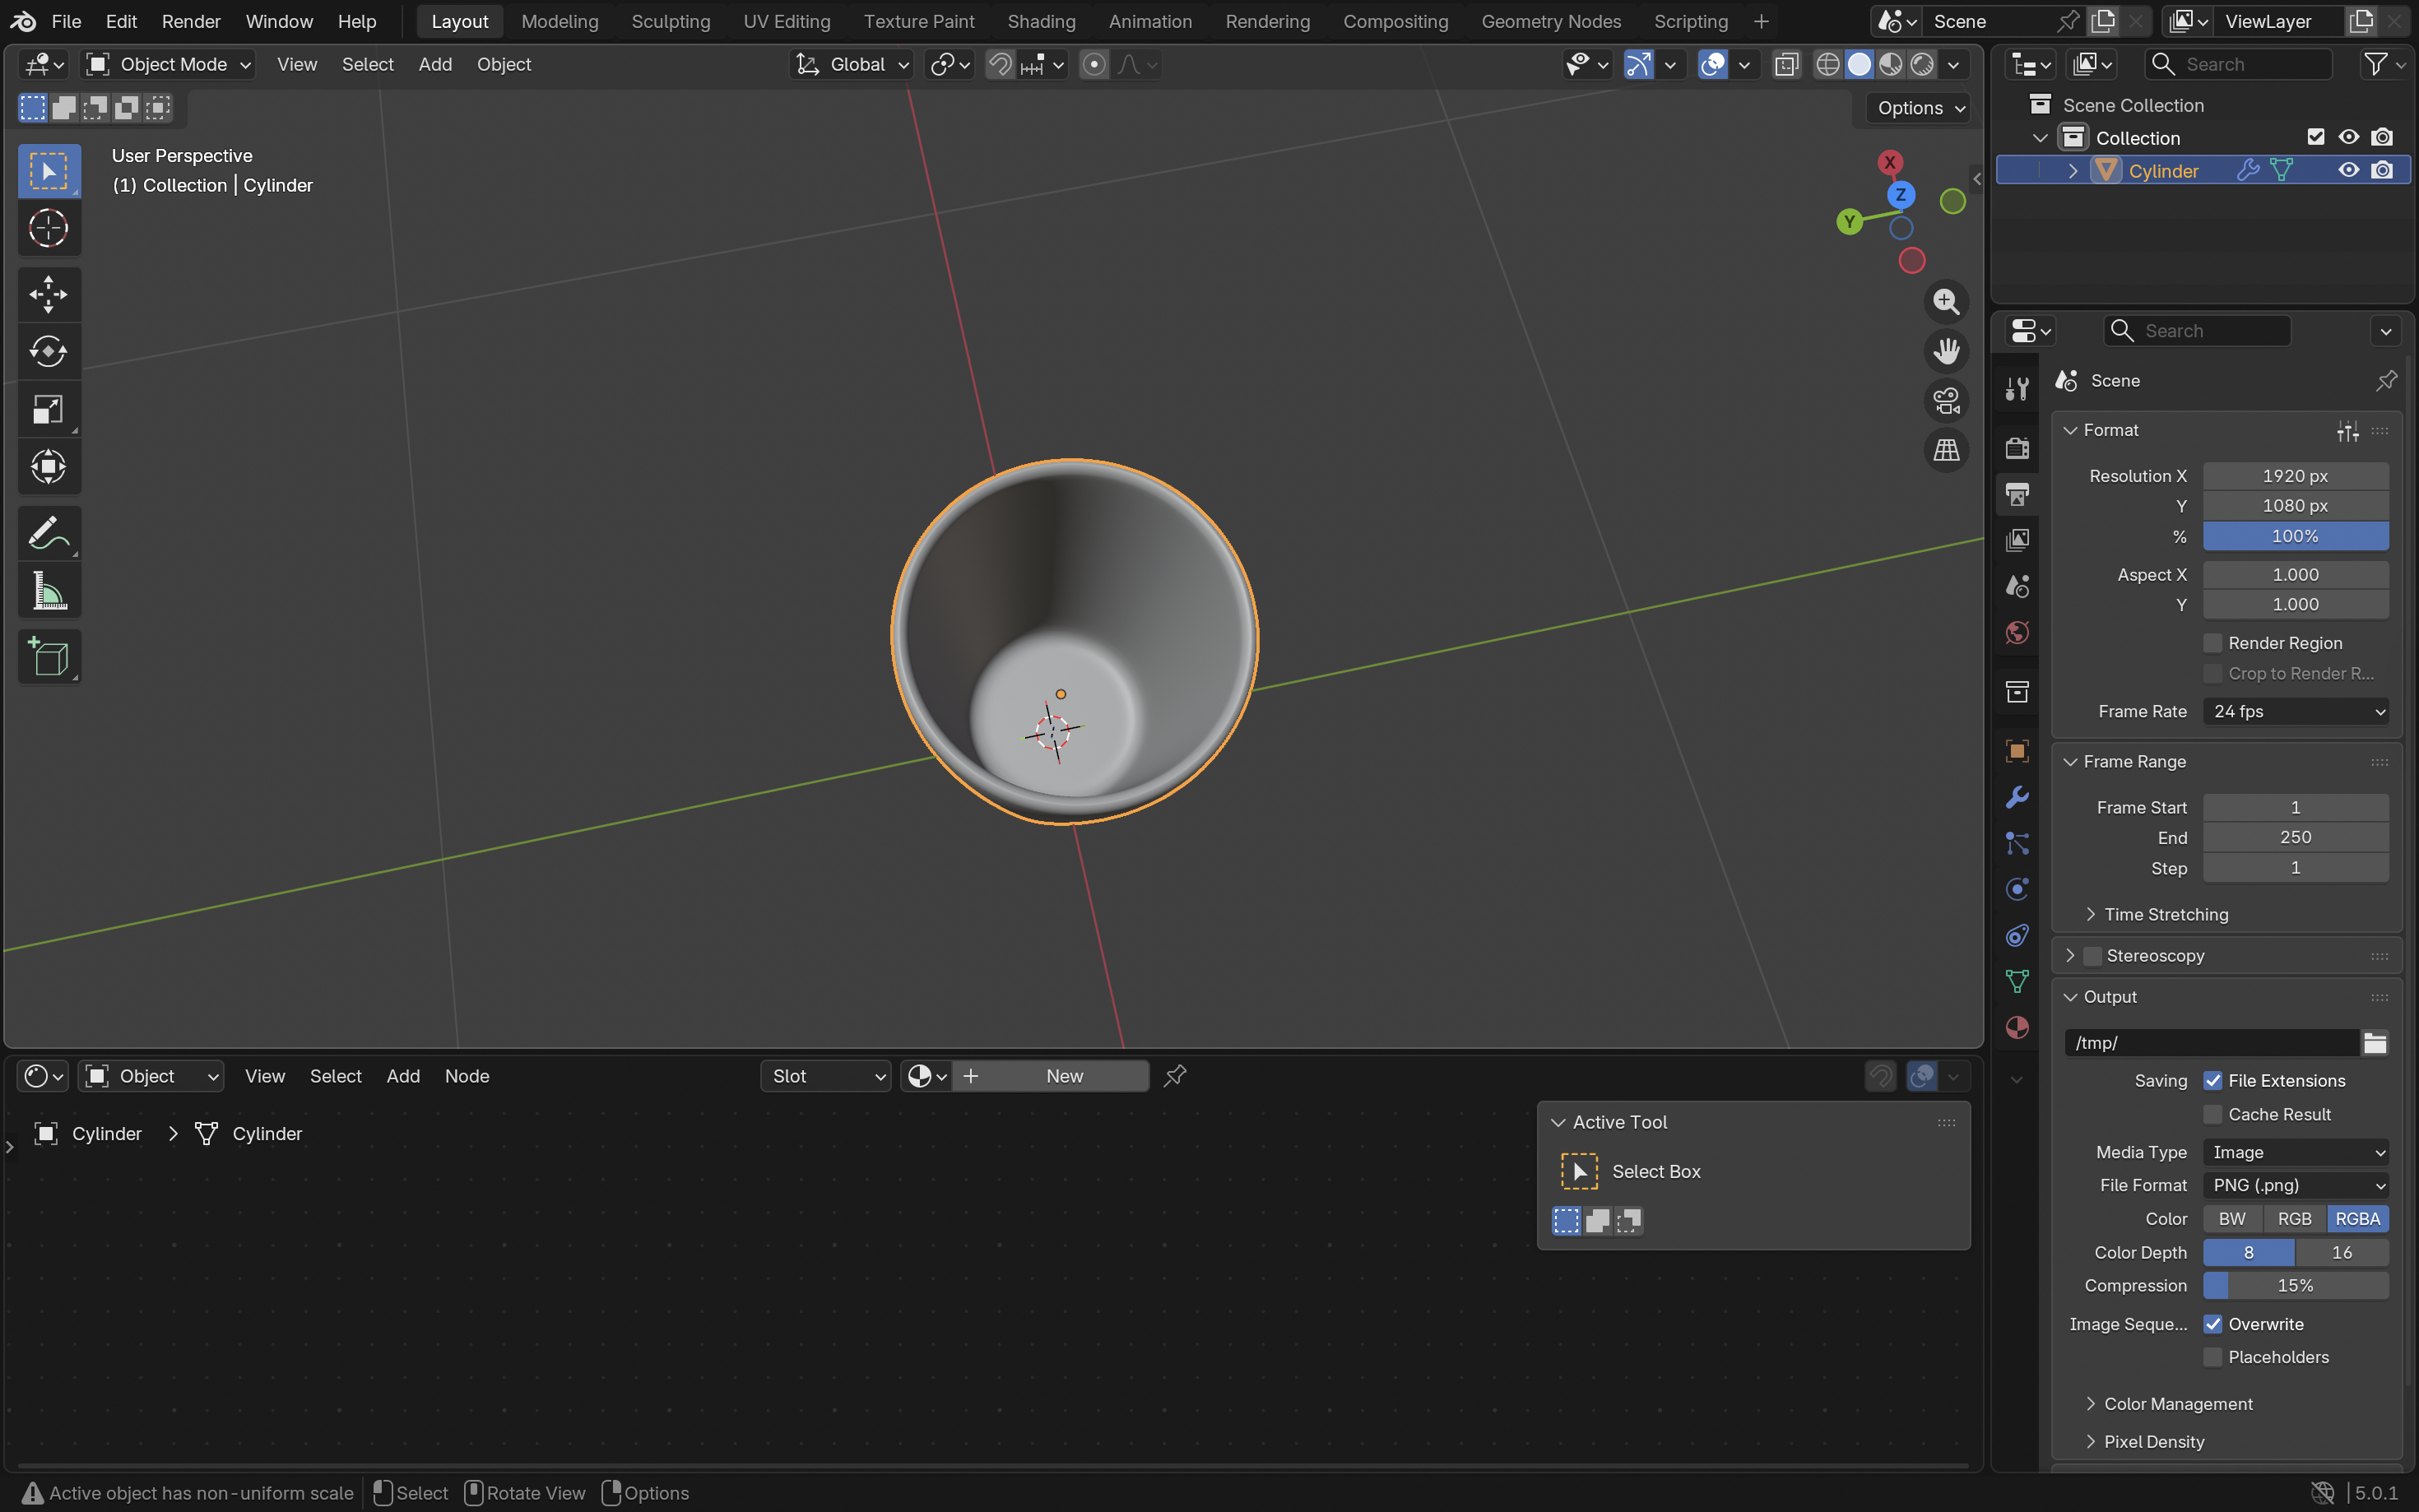Viewport: 2419px width, 1512px height.
Task: Disable the Overwrite checkbox
Action: [x=2212, y=1324]
